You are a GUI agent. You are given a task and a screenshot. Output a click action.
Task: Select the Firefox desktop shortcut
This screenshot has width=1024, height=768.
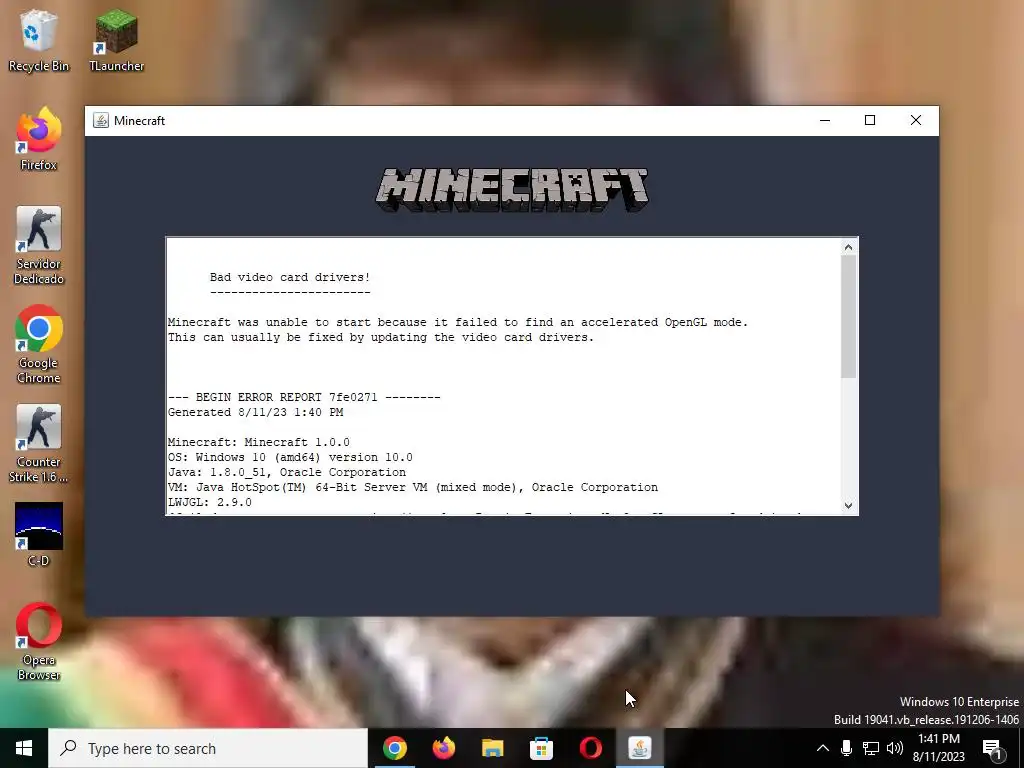39,139
